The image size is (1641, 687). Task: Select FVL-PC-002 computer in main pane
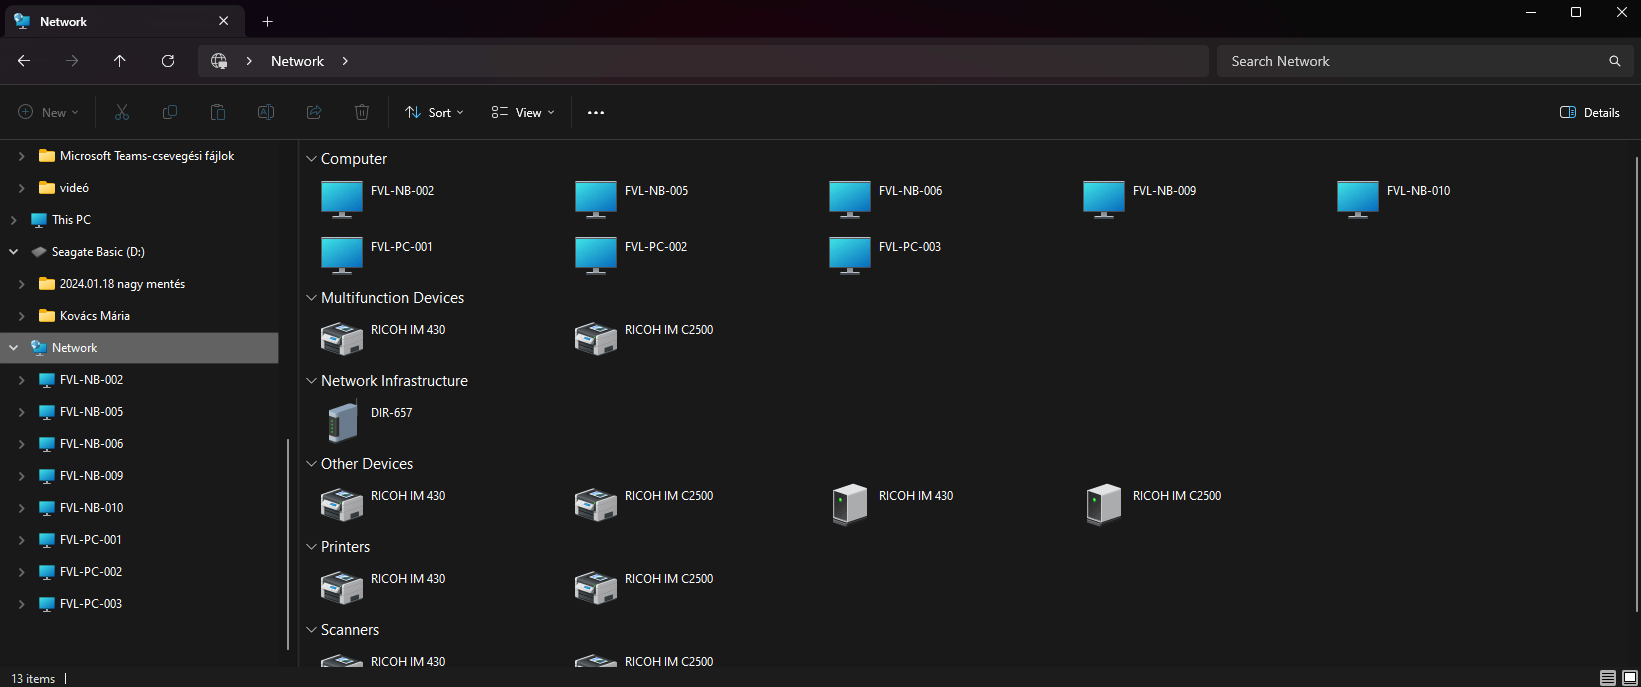[x=596, y=255]
